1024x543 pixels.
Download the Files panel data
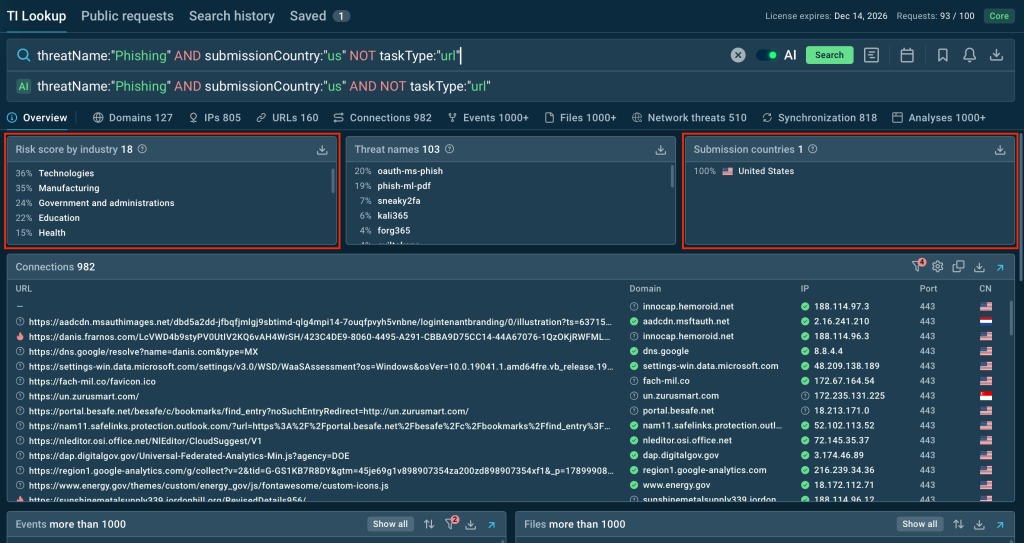979,524
